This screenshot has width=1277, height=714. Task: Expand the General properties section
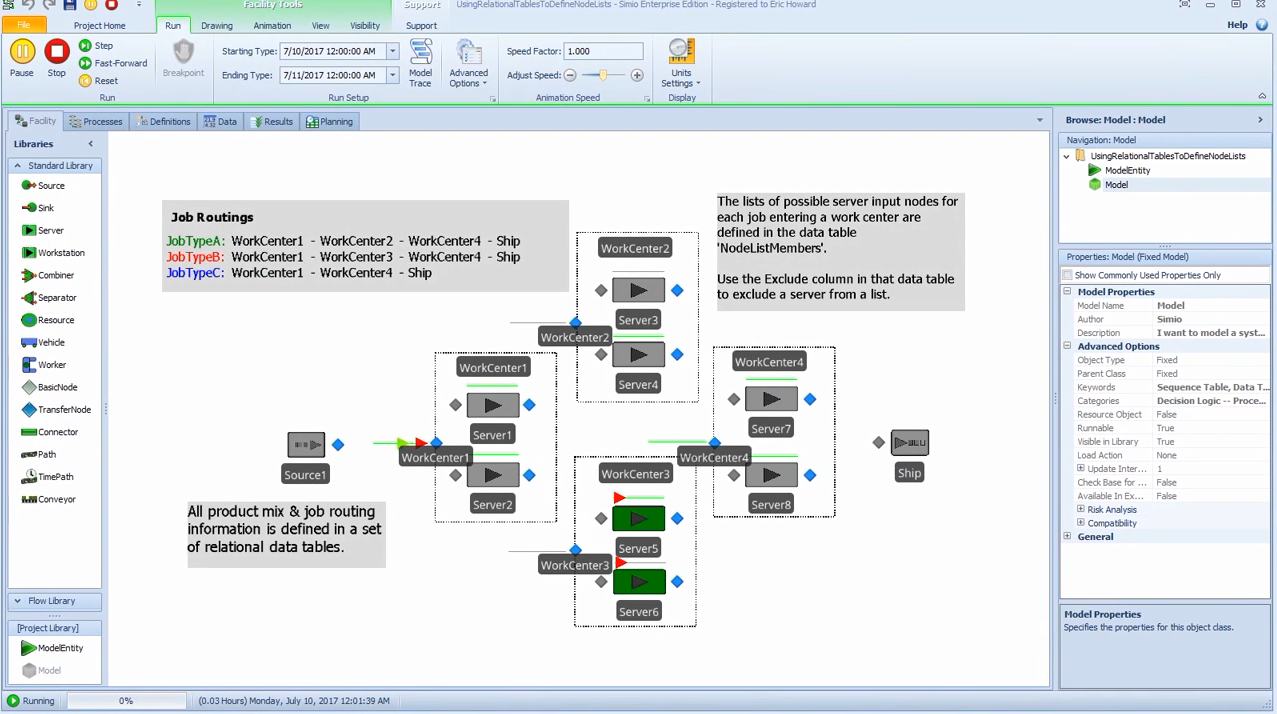point(1068,537)
